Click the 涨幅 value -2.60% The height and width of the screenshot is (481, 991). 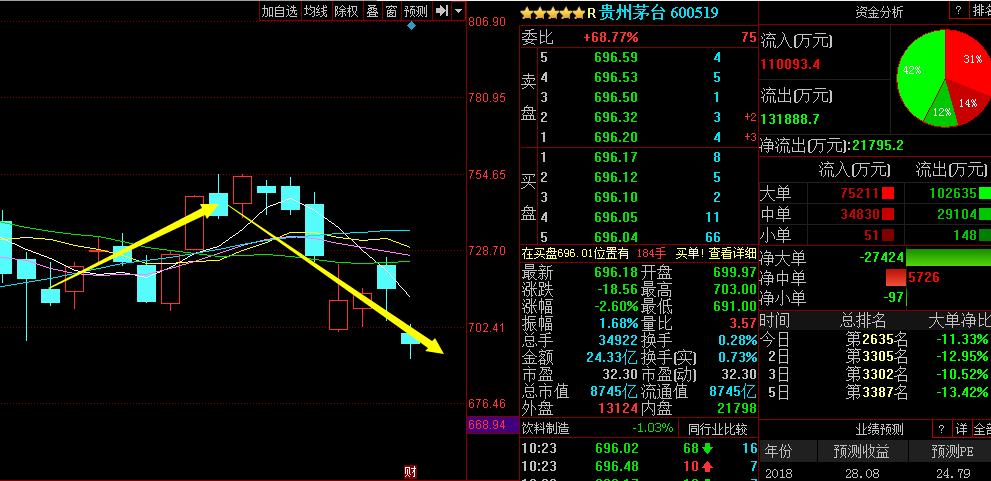point(616,307)
